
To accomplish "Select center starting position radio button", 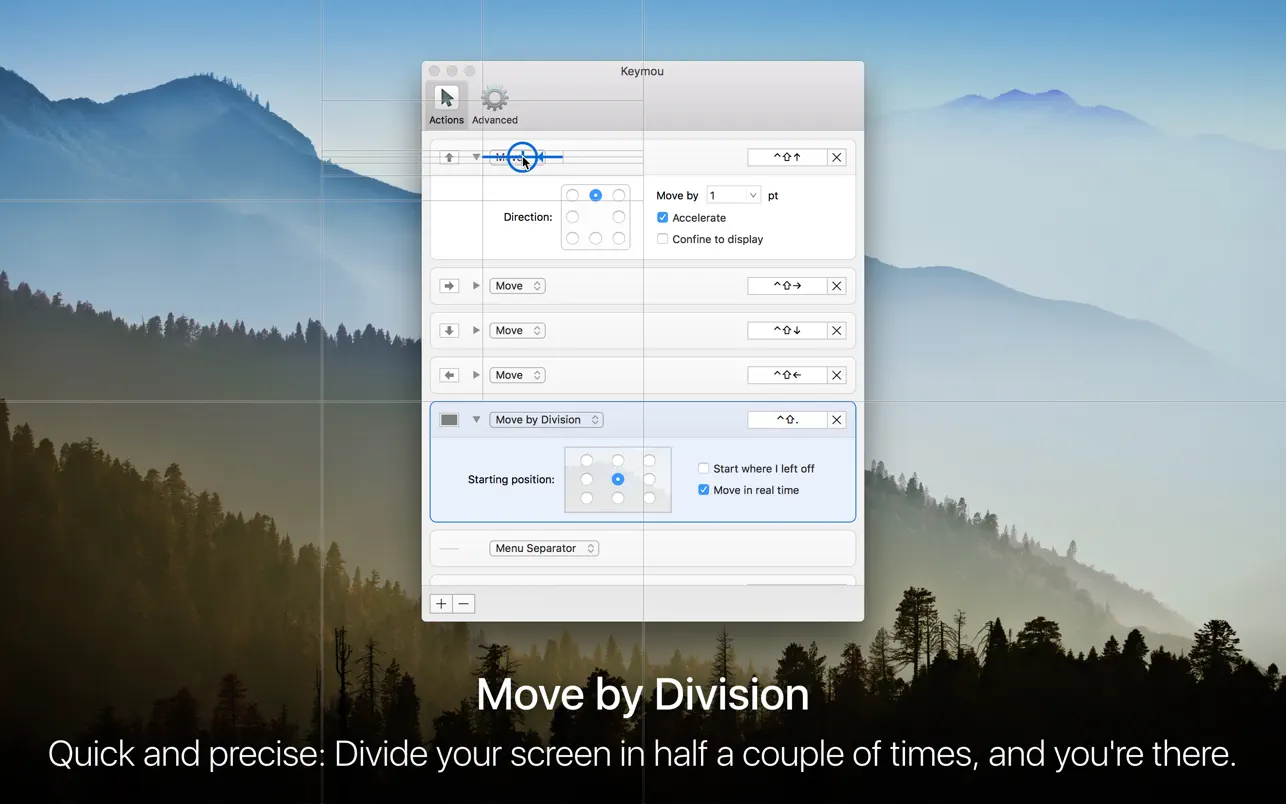I will (618, 479).
